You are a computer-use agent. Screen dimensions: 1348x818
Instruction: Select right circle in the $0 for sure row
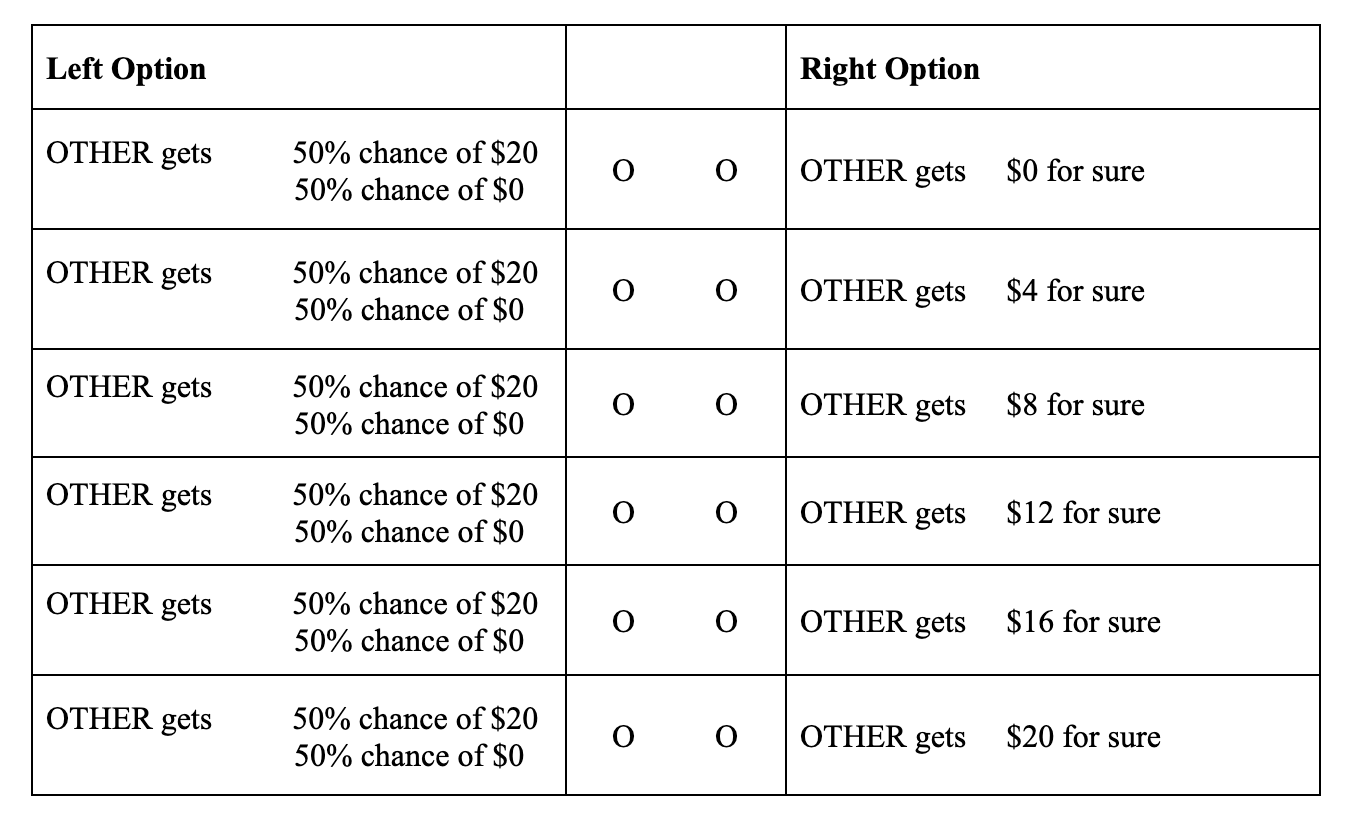(x=727, y=172)
